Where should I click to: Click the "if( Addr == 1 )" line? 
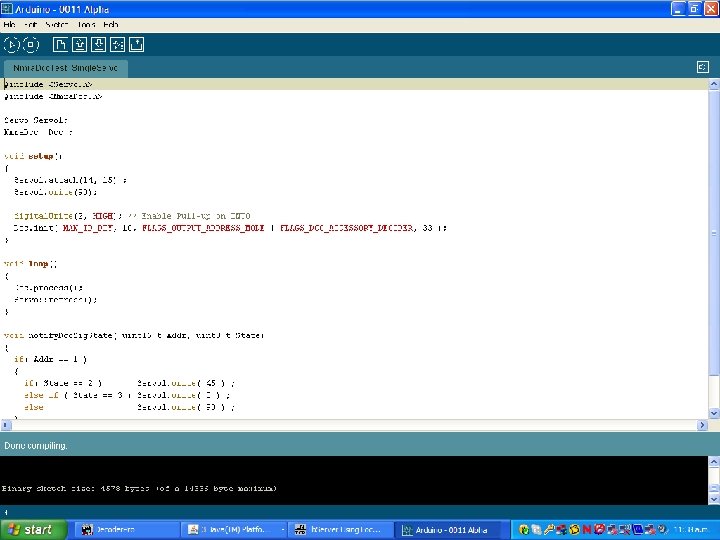tap(51, 360)
